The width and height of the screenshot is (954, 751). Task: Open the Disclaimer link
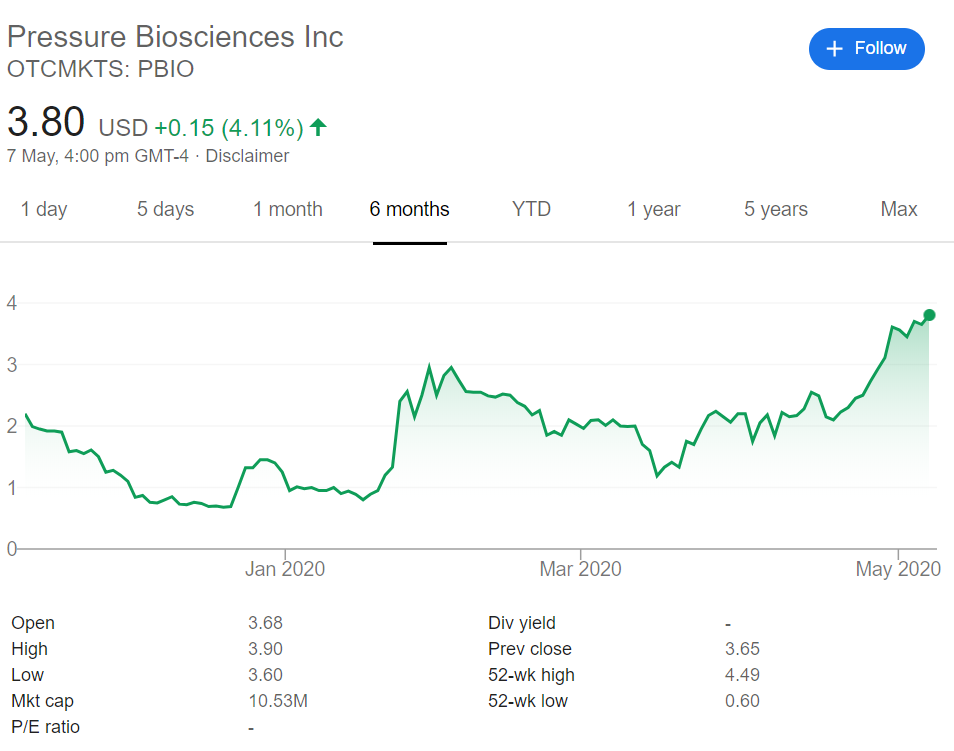[x=247, y=156]
